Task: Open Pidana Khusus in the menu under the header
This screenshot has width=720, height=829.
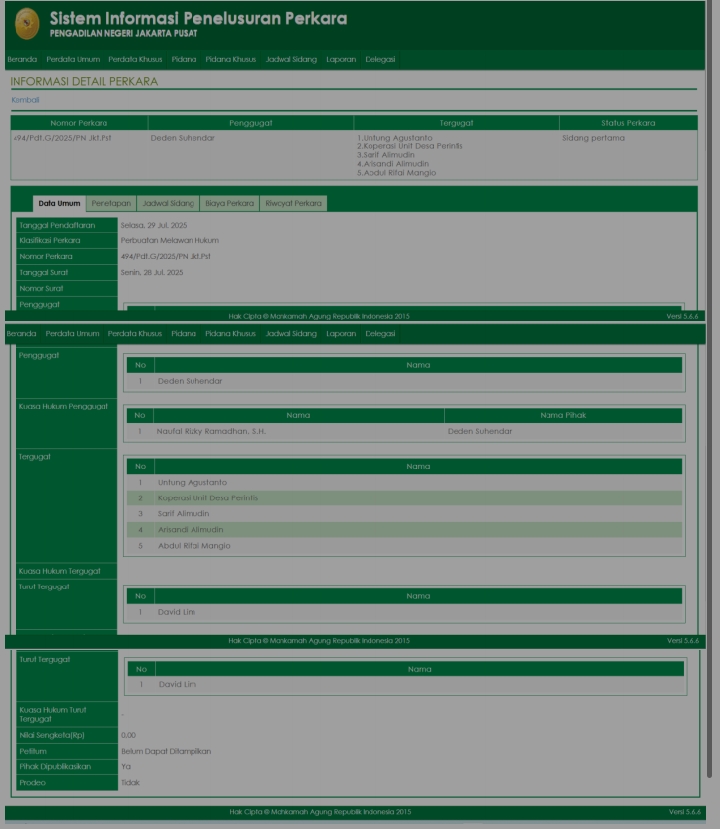Action: pyautogui.click(x=230, y=59)
